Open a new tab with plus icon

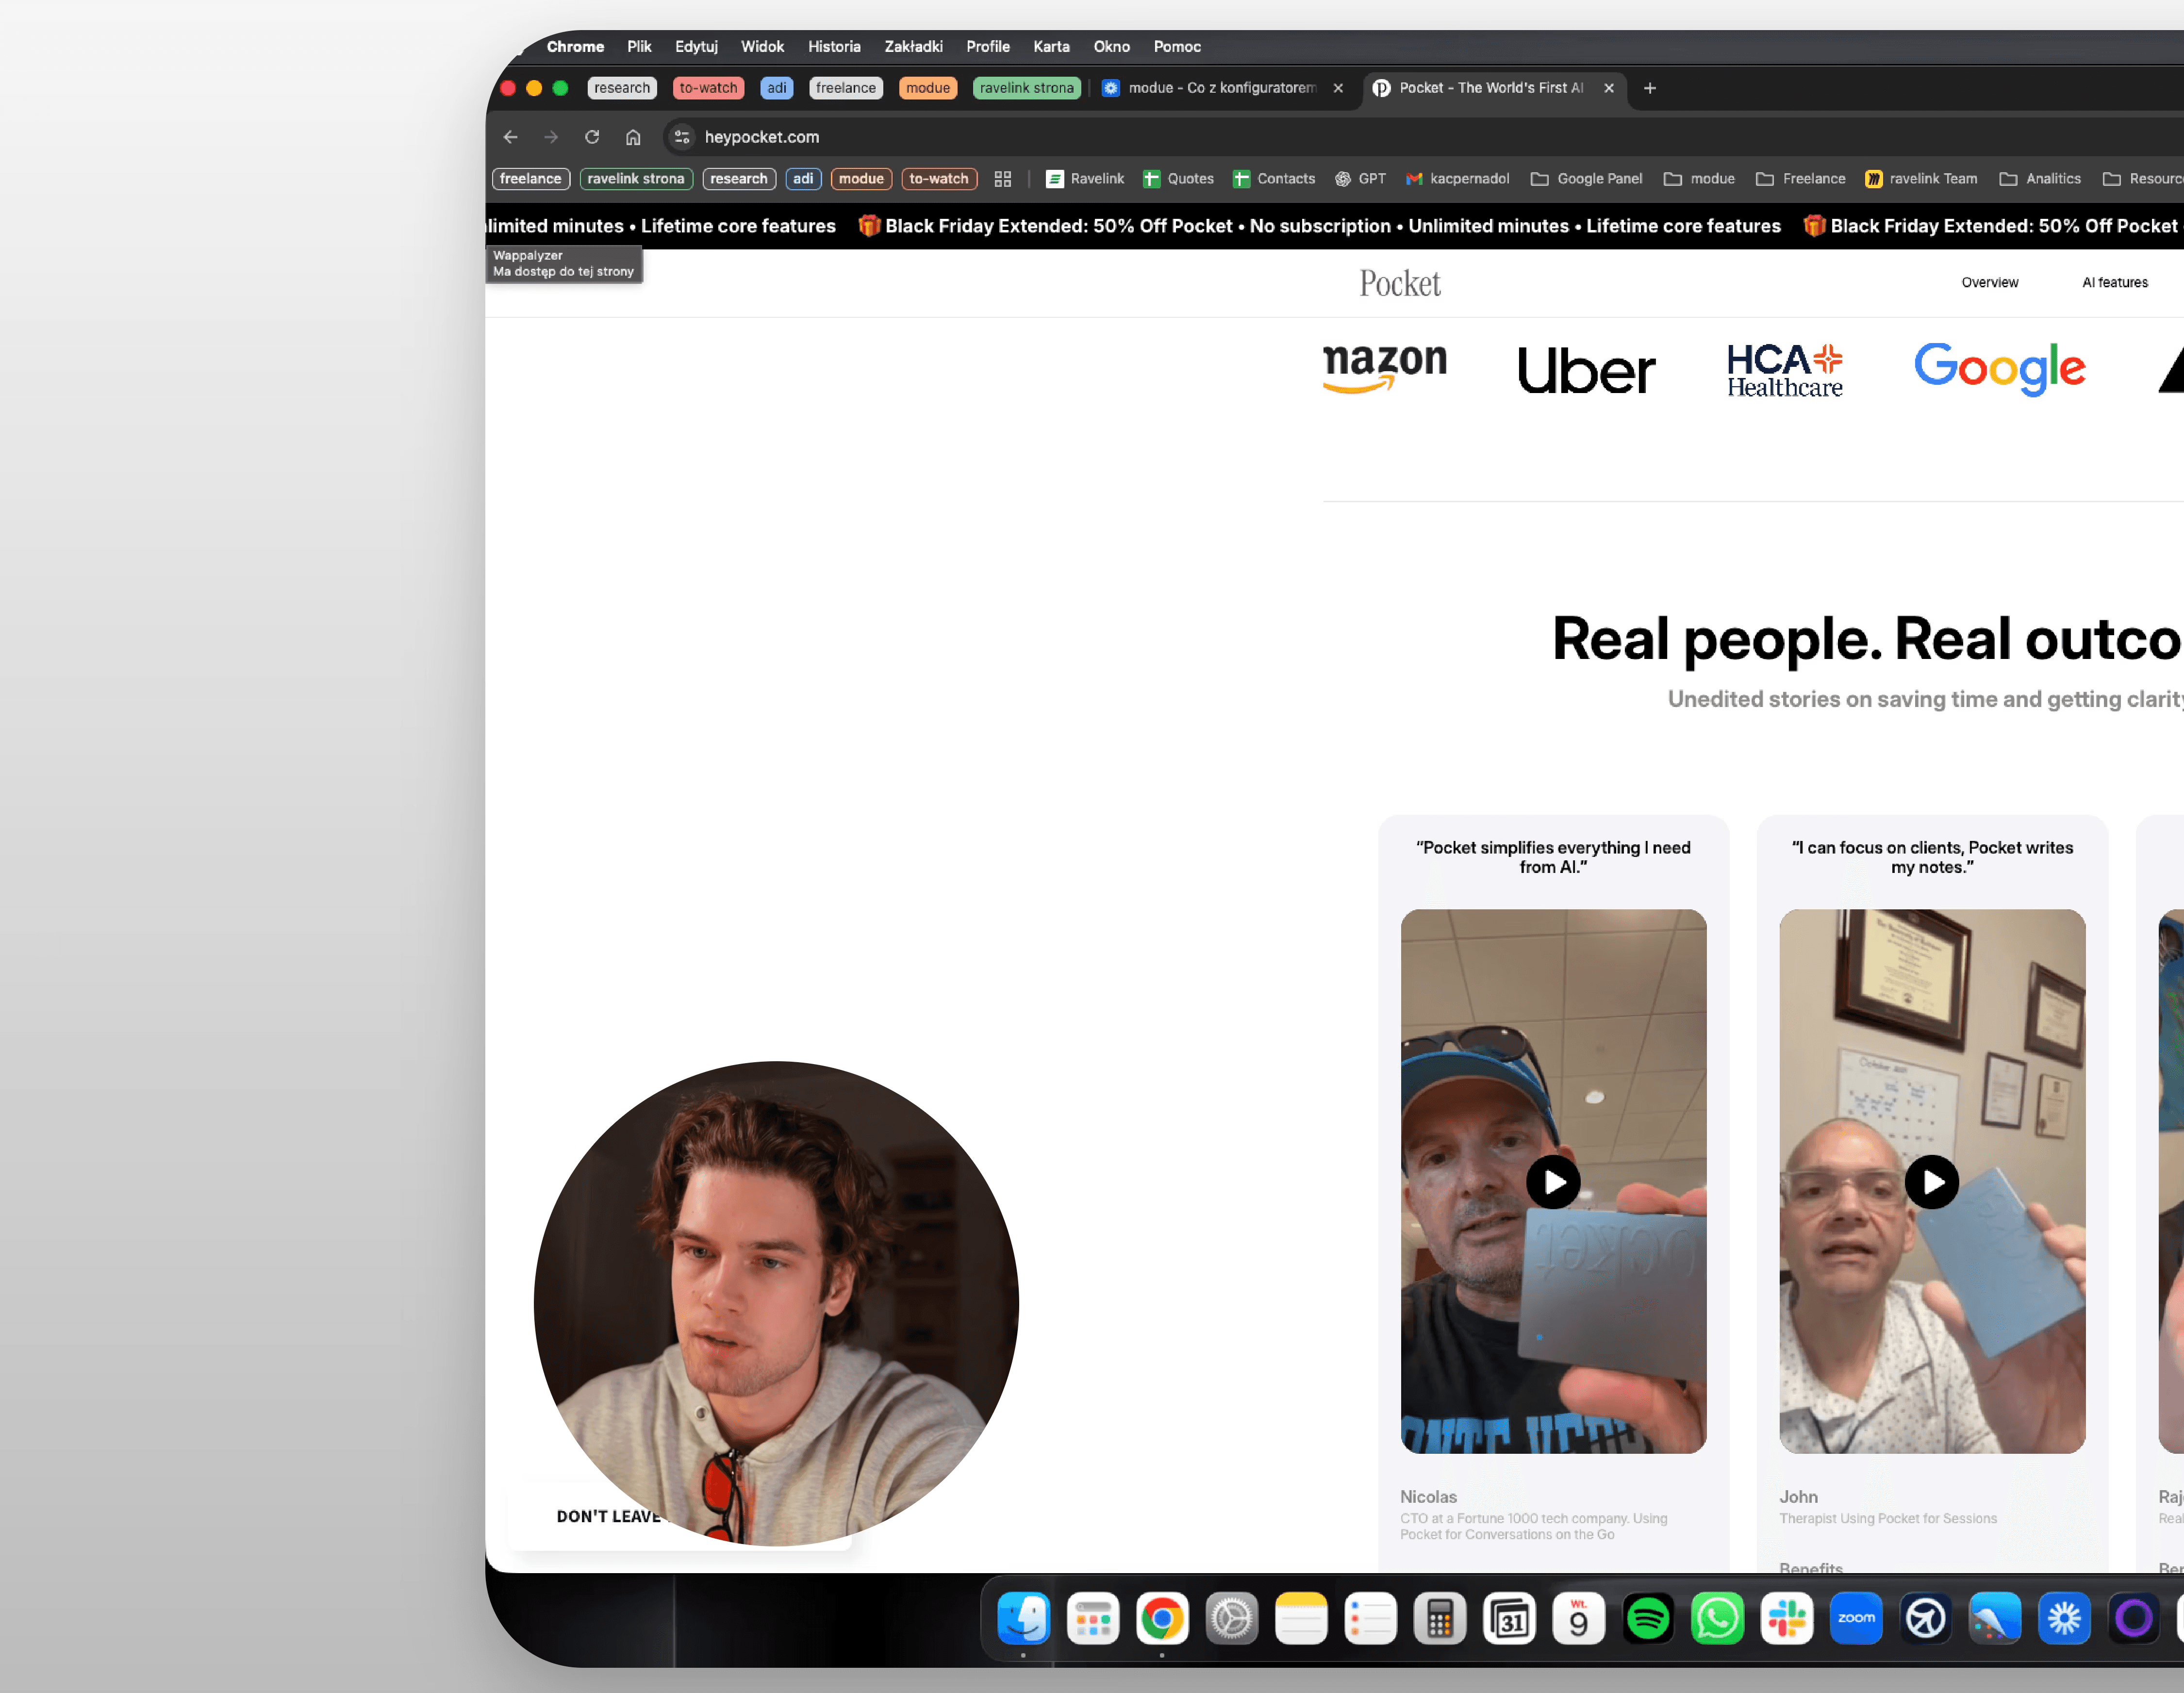[x=1650, y=88]
